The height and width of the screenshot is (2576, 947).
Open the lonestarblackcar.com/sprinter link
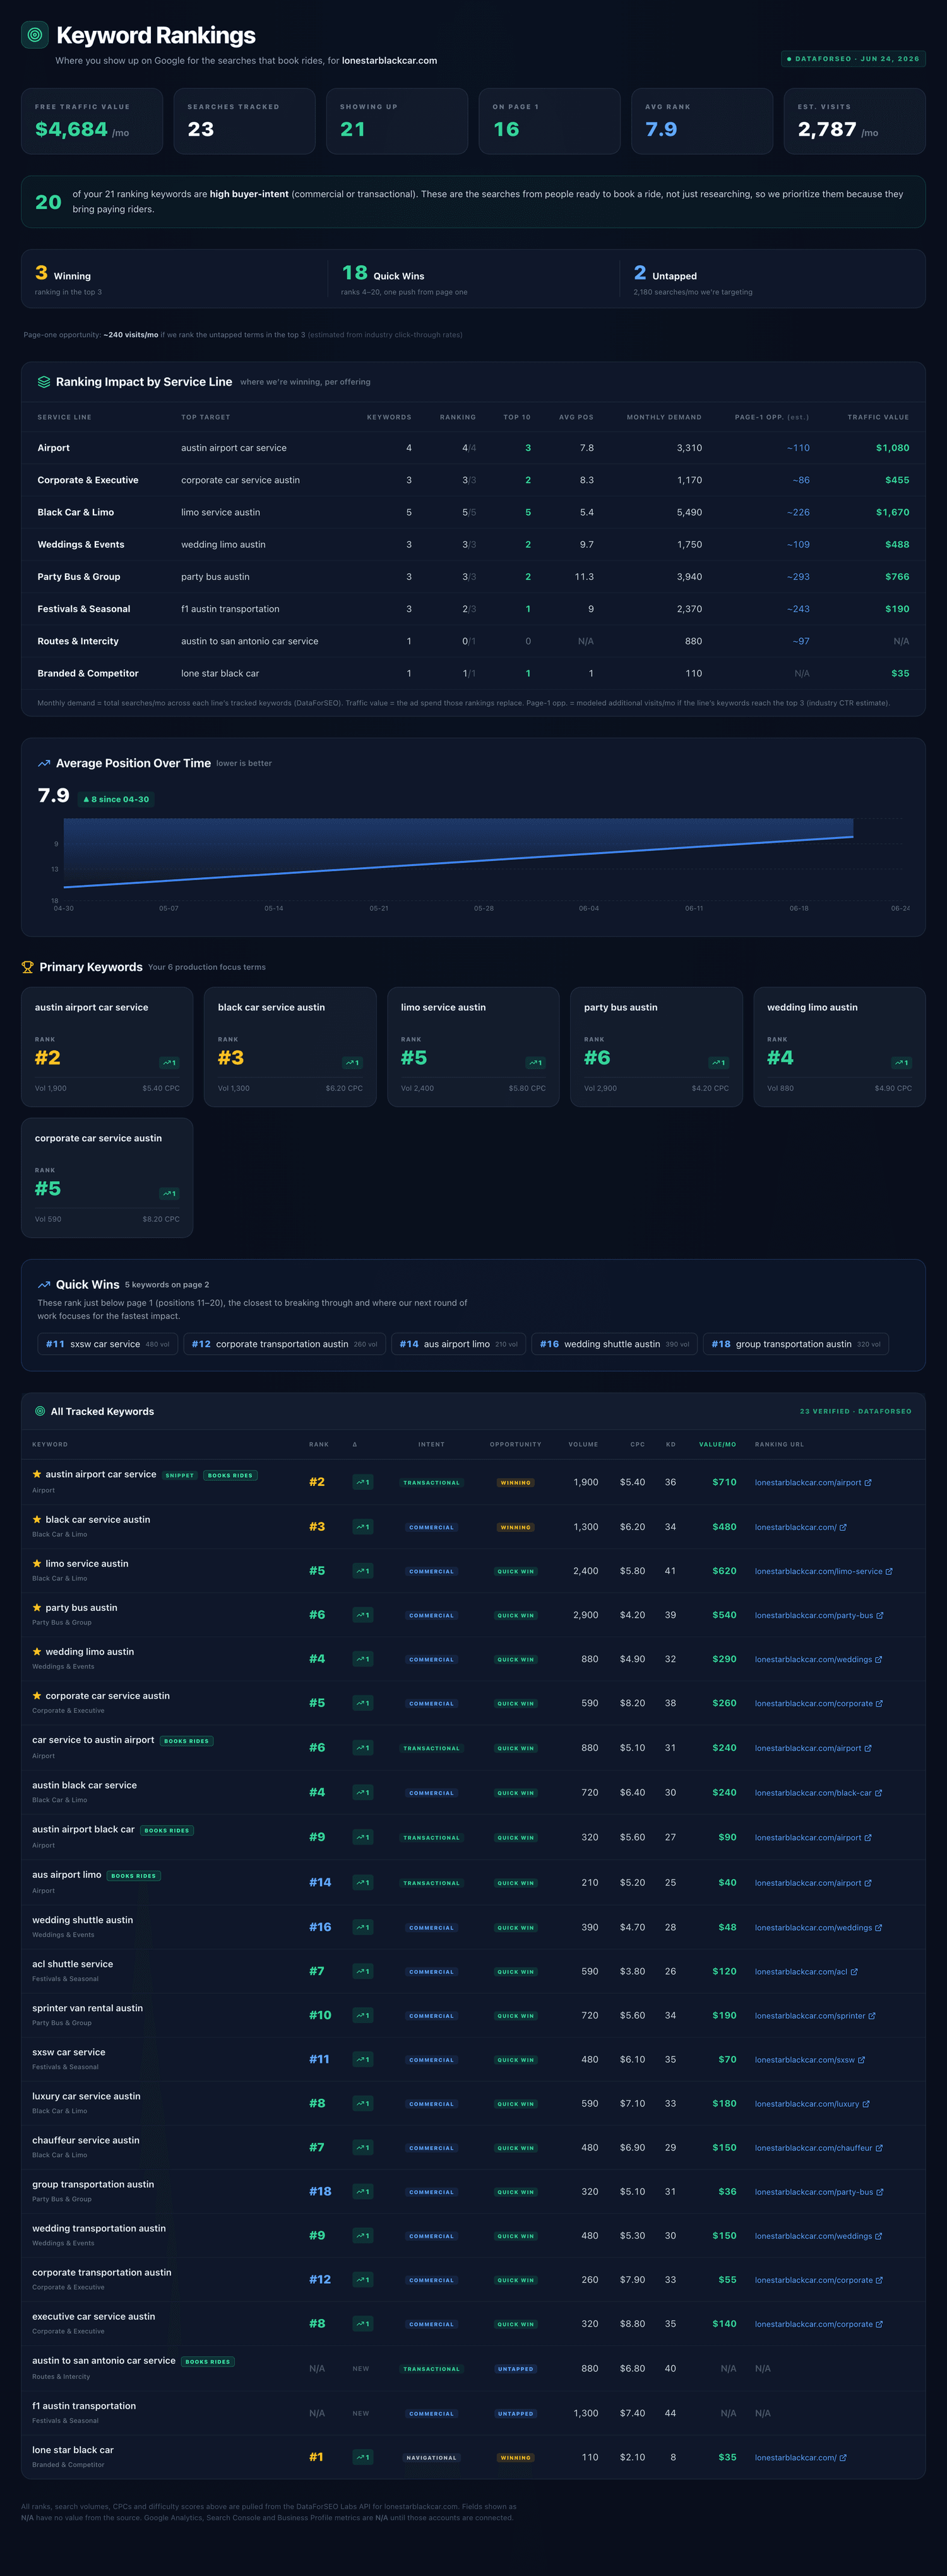coord(815,2015)
